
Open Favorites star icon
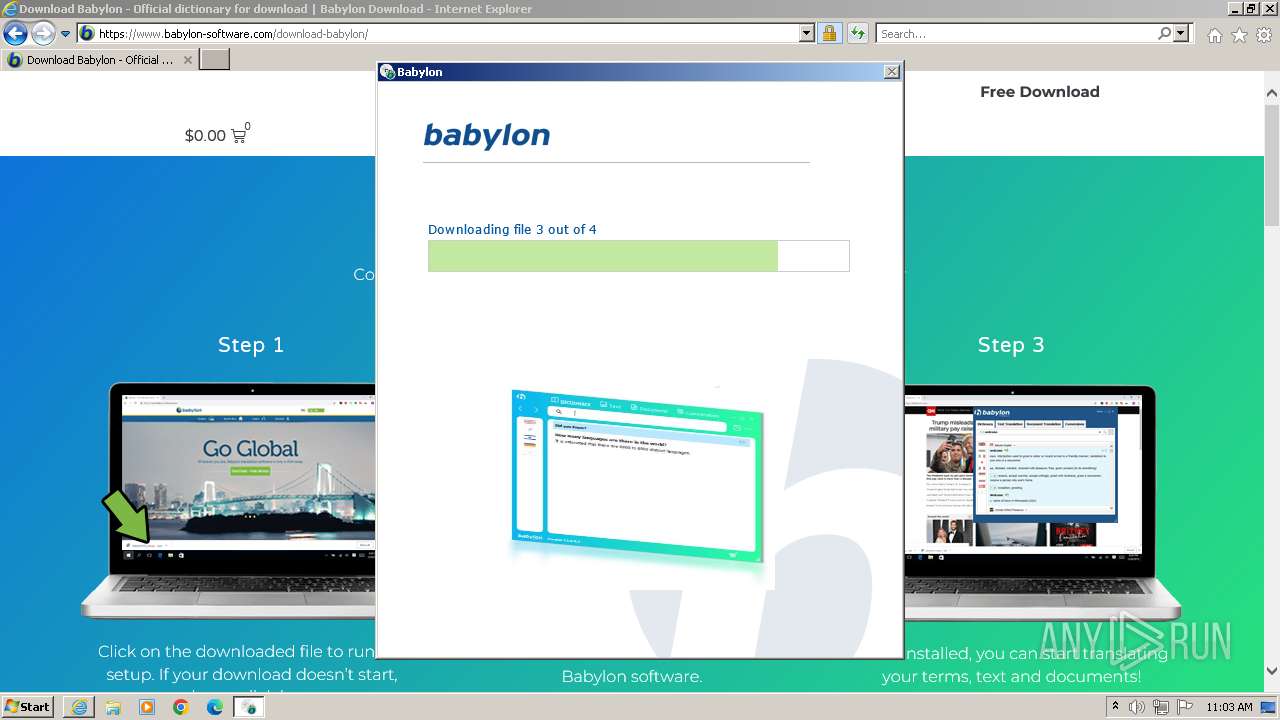(x=1239, y=35)
